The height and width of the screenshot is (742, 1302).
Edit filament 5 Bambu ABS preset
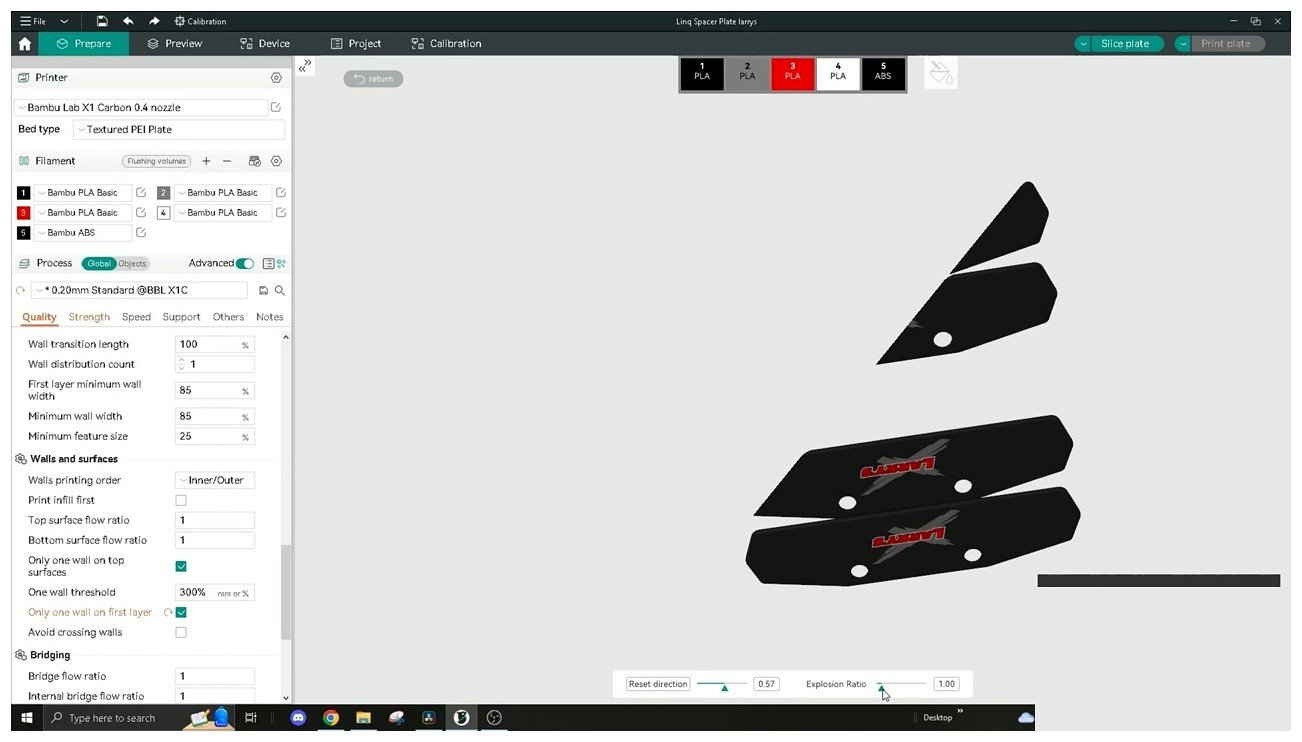(141, 233)
